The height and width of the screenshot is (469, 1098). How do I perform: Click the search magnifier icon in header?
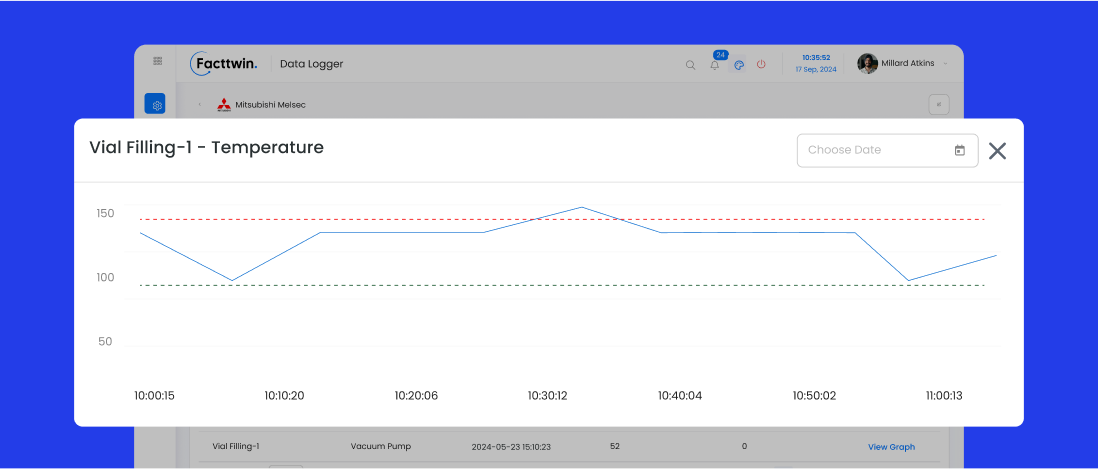click(x=690, y=65)
